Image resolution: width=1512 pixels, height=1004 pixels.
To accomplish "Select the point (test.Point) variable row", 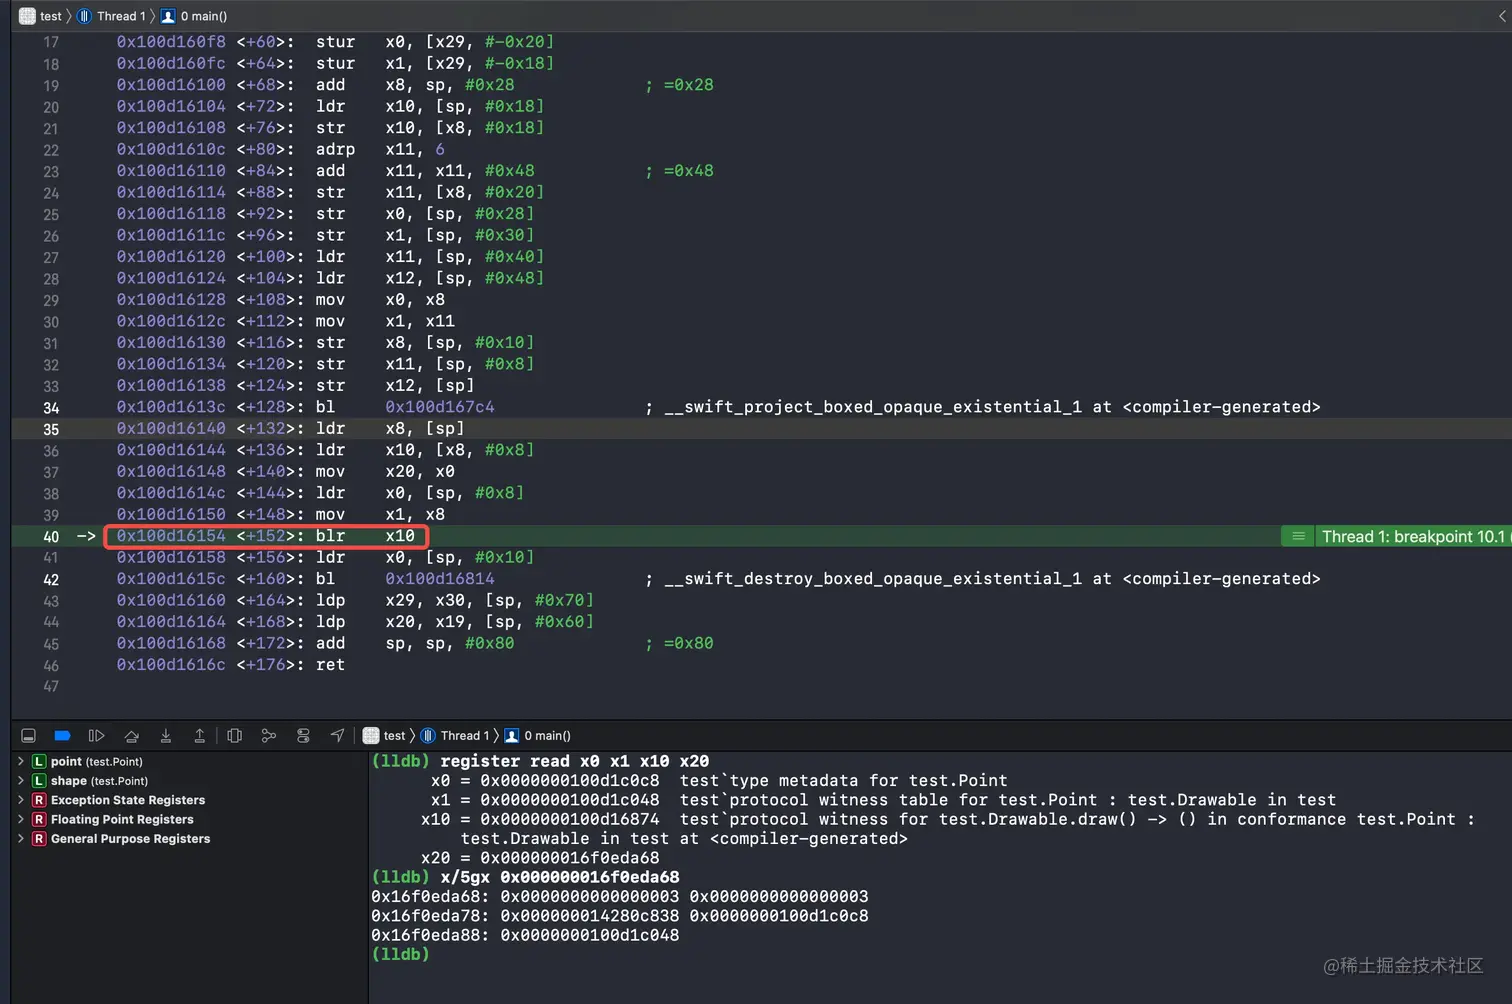I will pos(190,761).
